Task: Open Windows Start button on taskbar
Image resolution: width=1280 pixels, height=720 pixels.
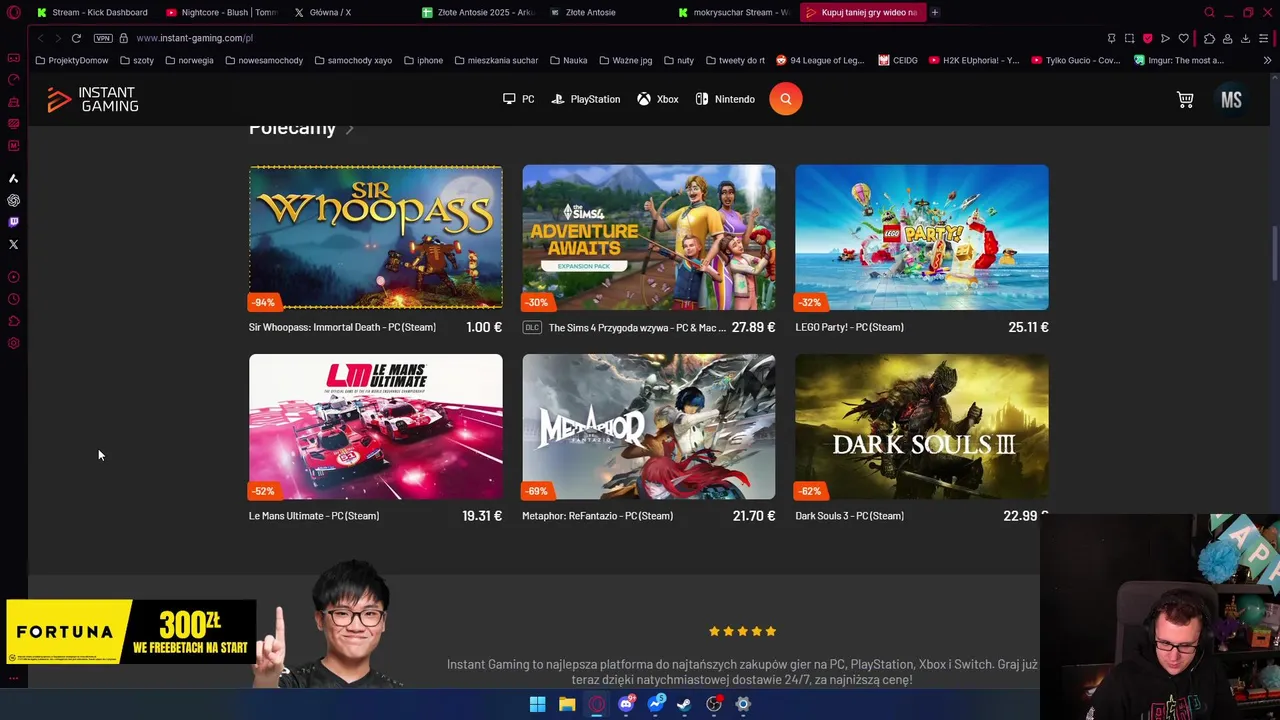Action: (x=537, y=704)
